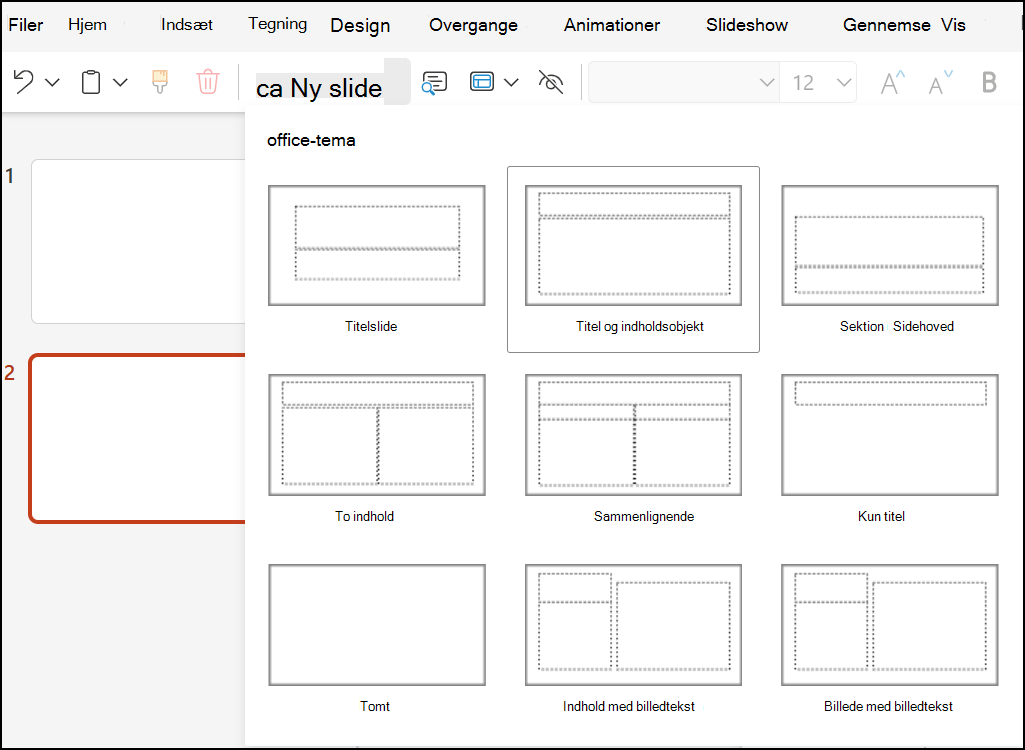Switch to the Slideshow tab

pos(747,25)
